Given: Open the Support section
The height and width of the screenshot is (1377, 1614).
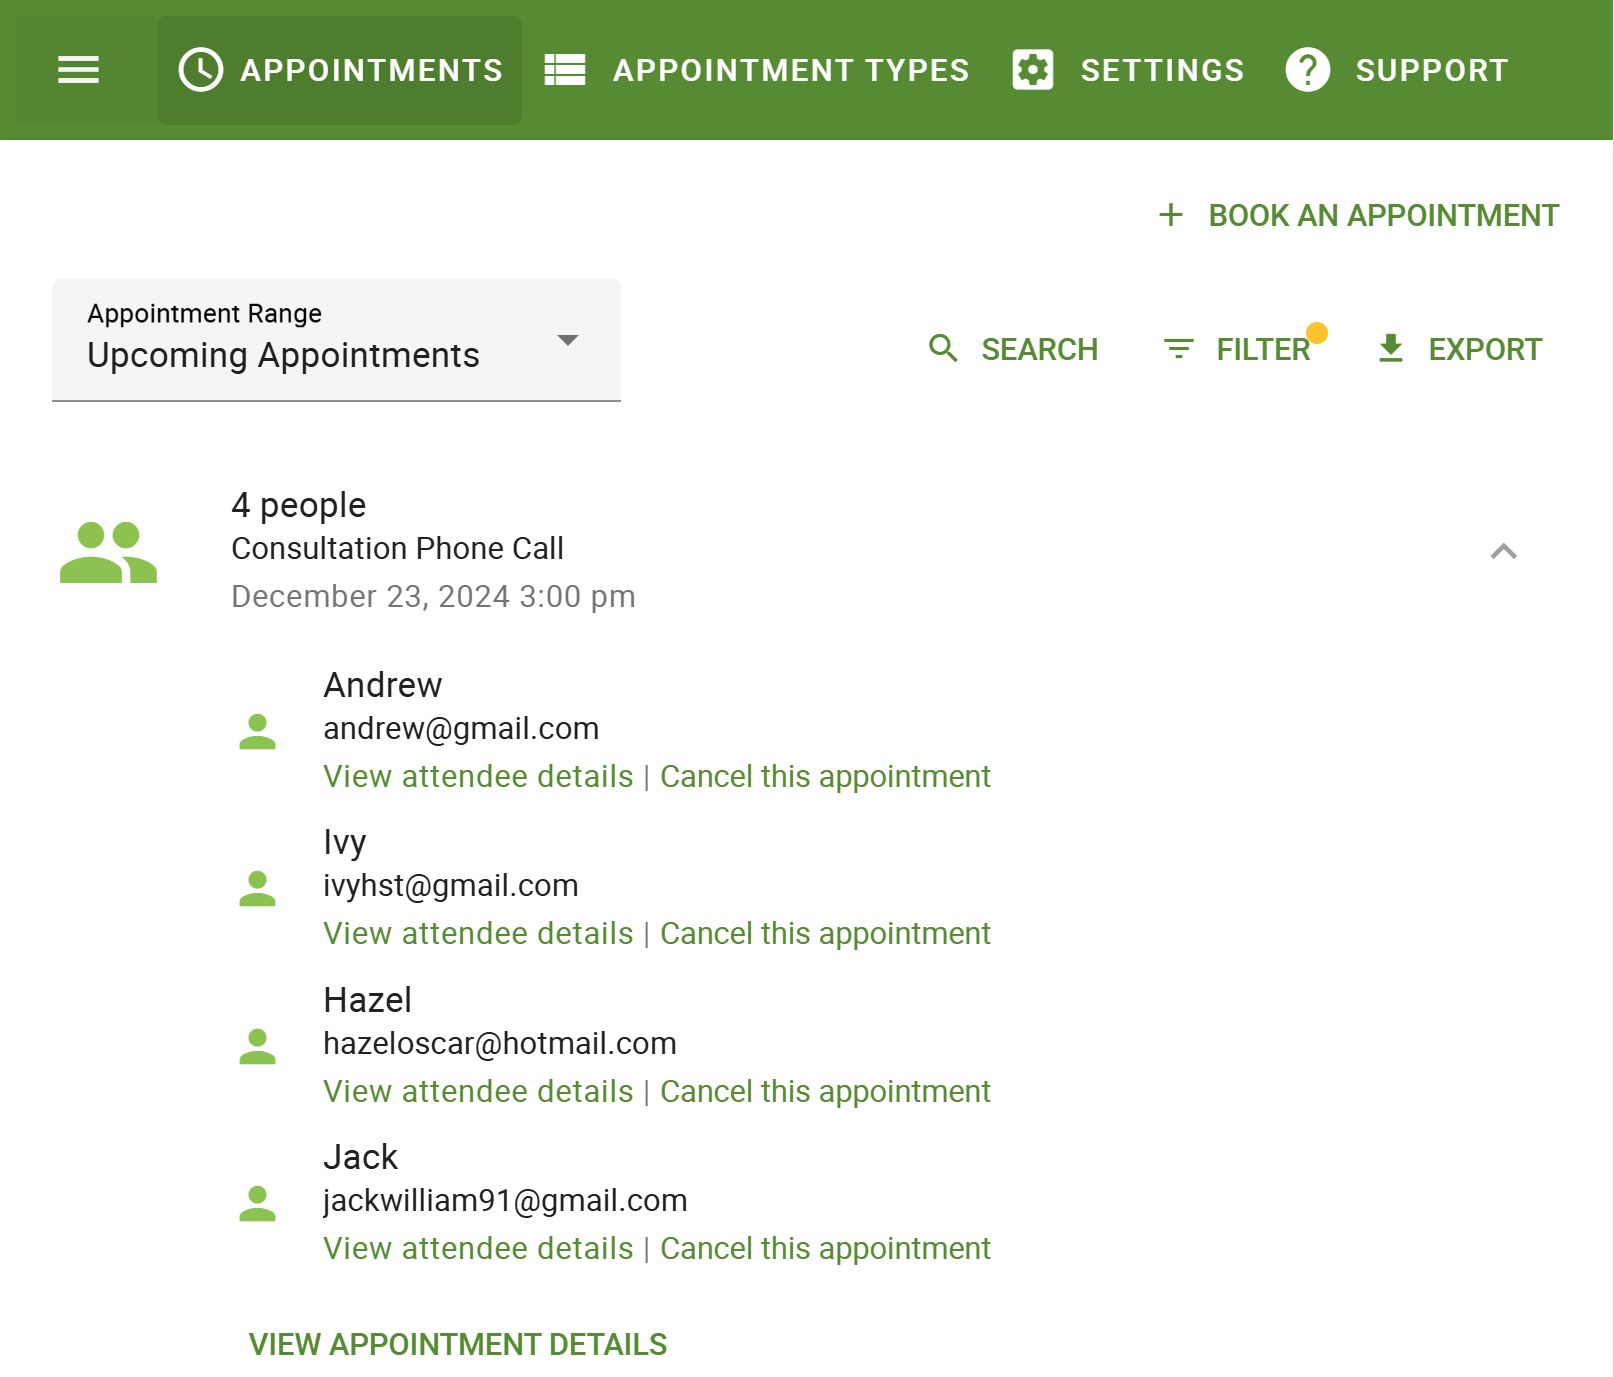Looking at the screenshot, I should 1432,69.
